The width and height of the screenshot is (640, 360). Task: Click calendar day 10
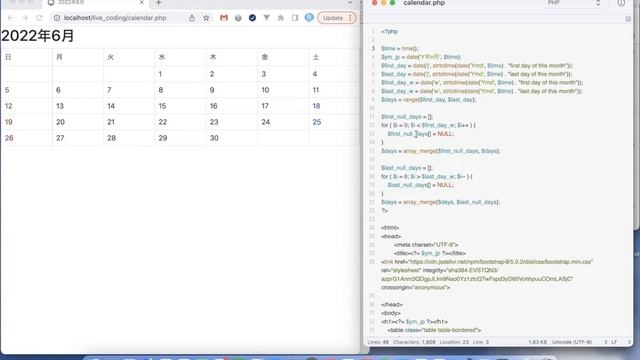tap(265, 90)
